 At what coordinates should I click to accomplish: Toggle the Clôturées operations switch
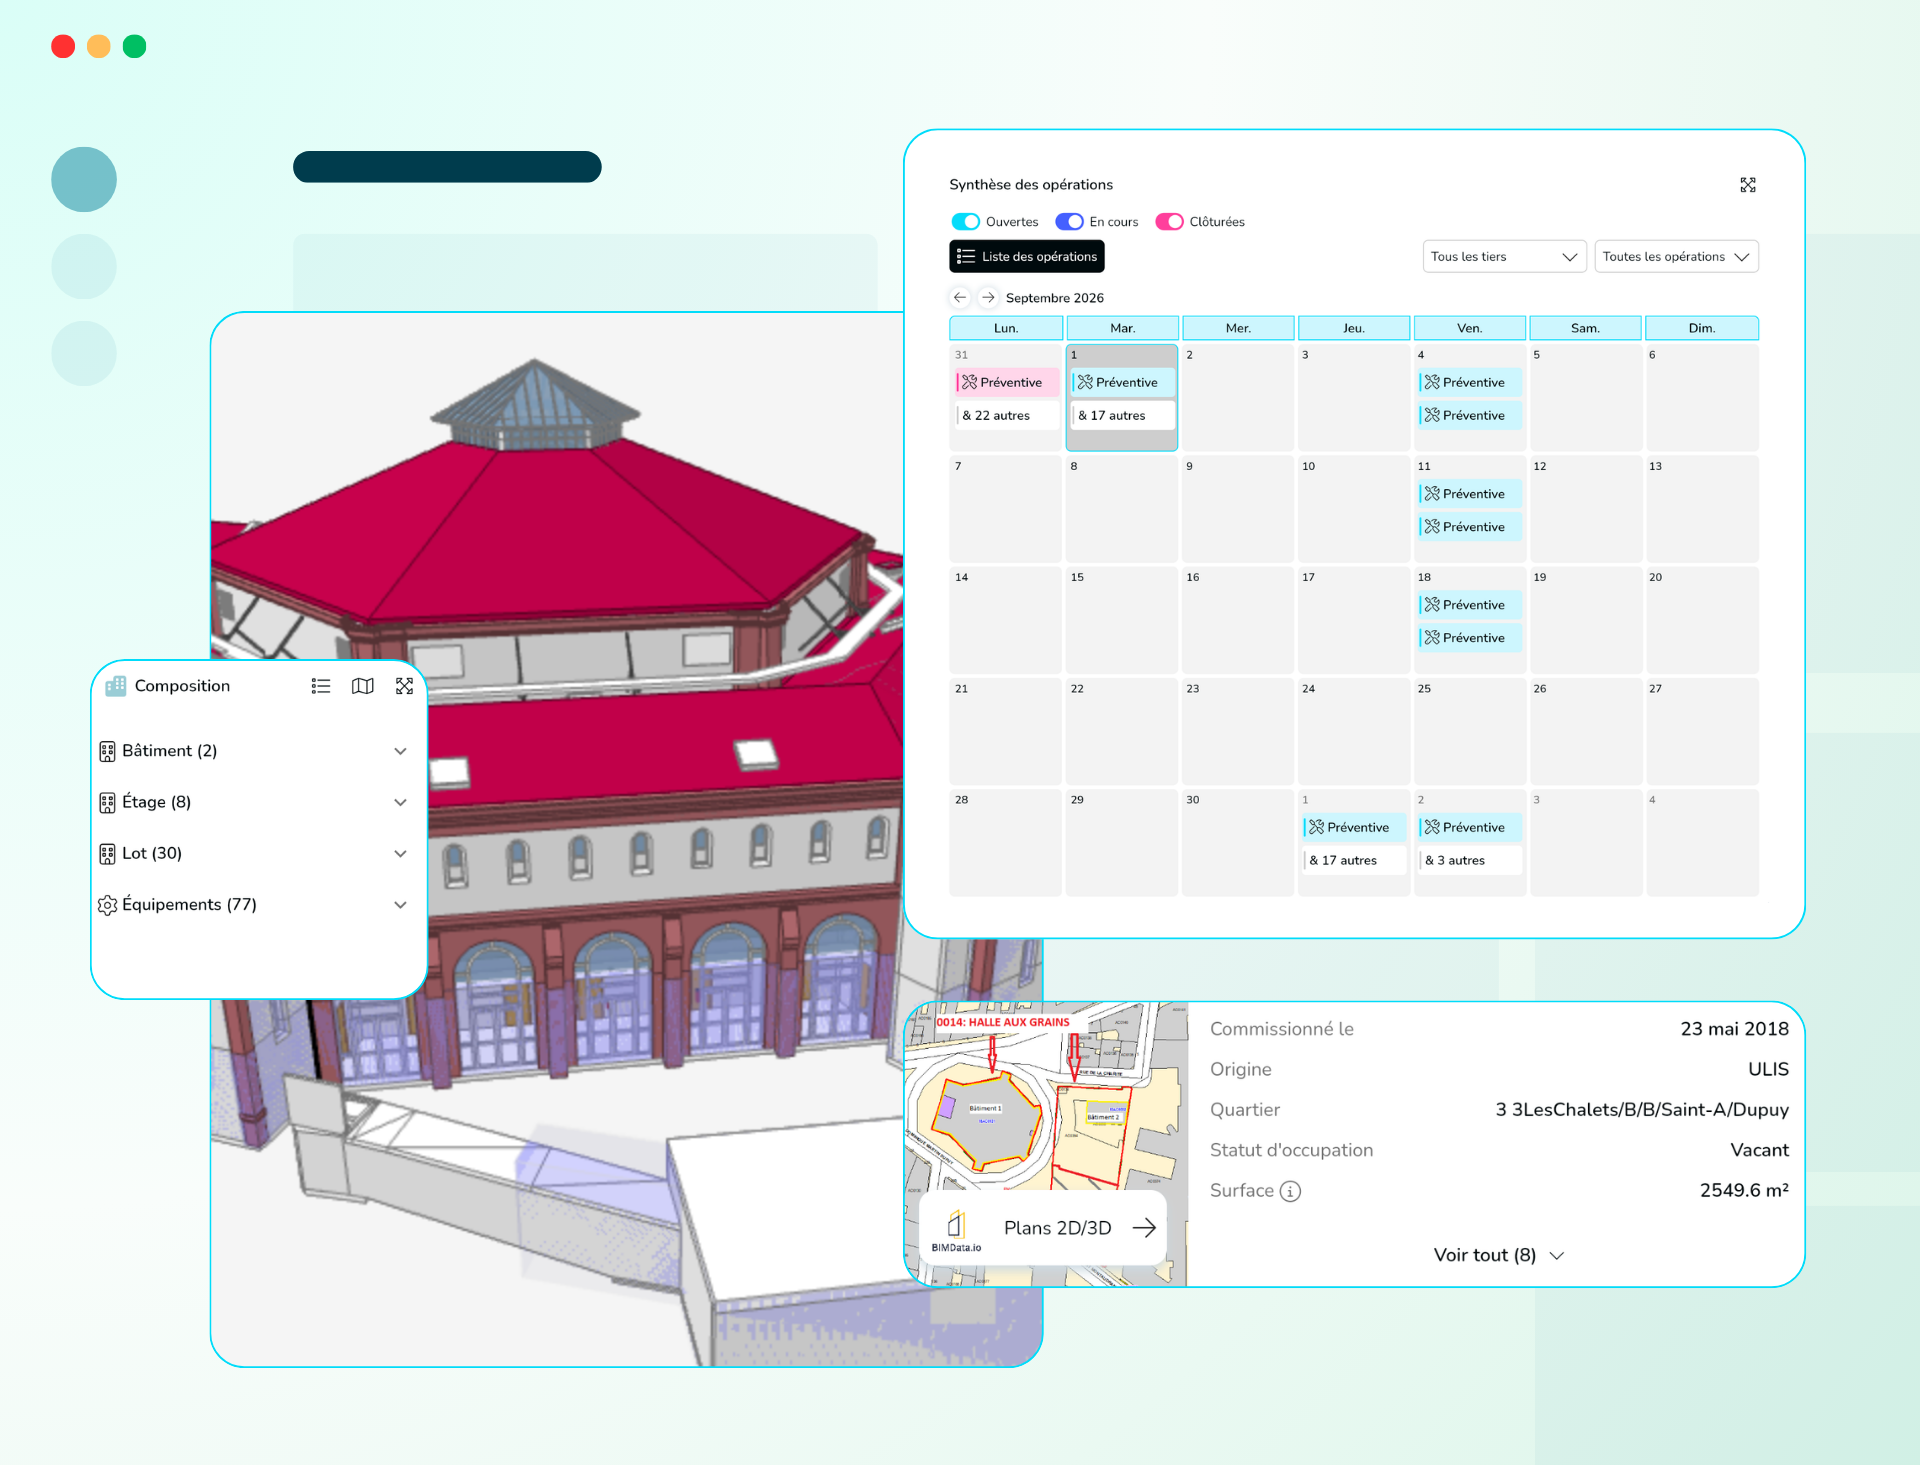click(x=1169, y=222)
